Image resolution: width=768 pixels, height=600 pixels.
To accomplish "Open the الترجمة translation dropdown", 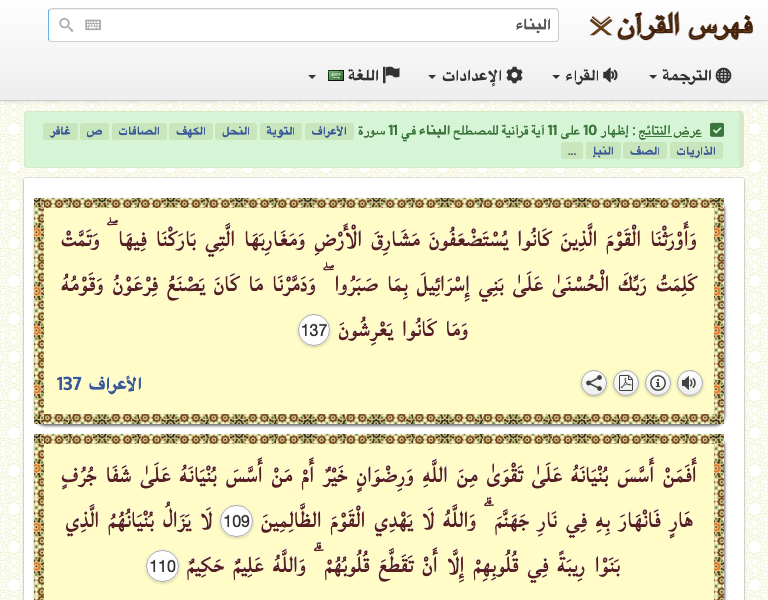I will (691, 76).
